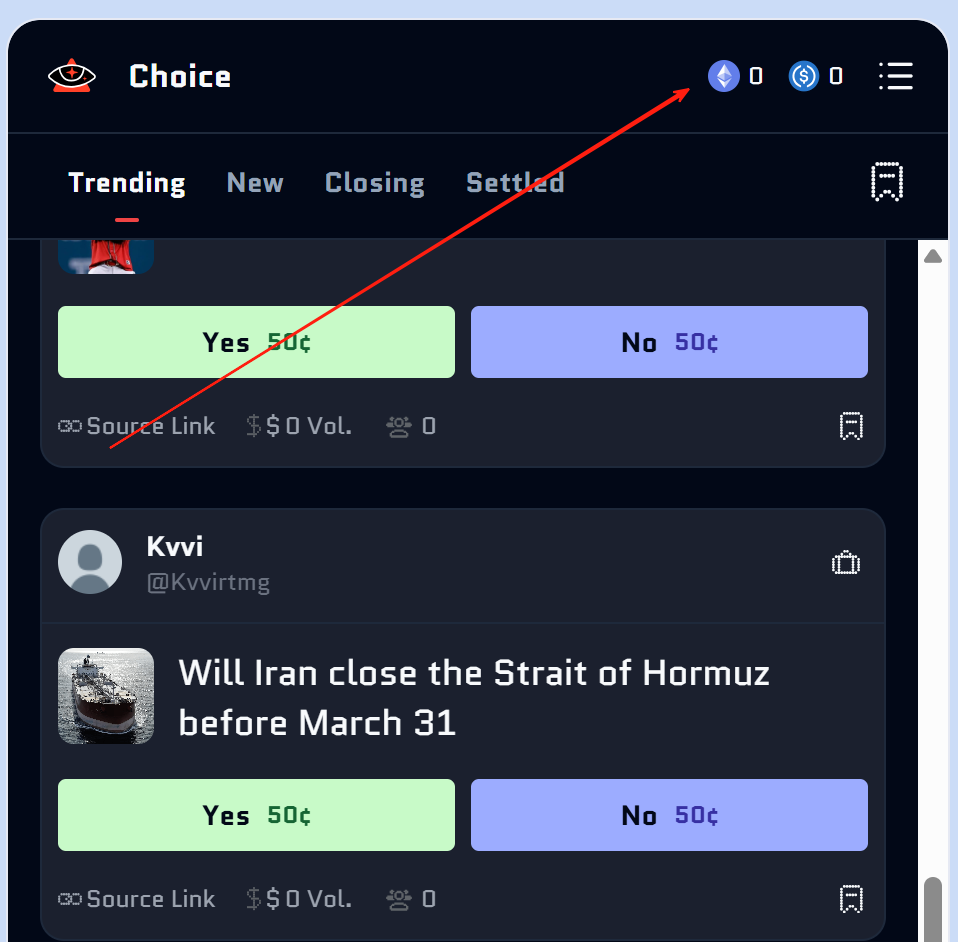The image size is (958, 942).
Task: Click the USDC coin balance icon
Action: pyautogui.click(x=804, y=76)
